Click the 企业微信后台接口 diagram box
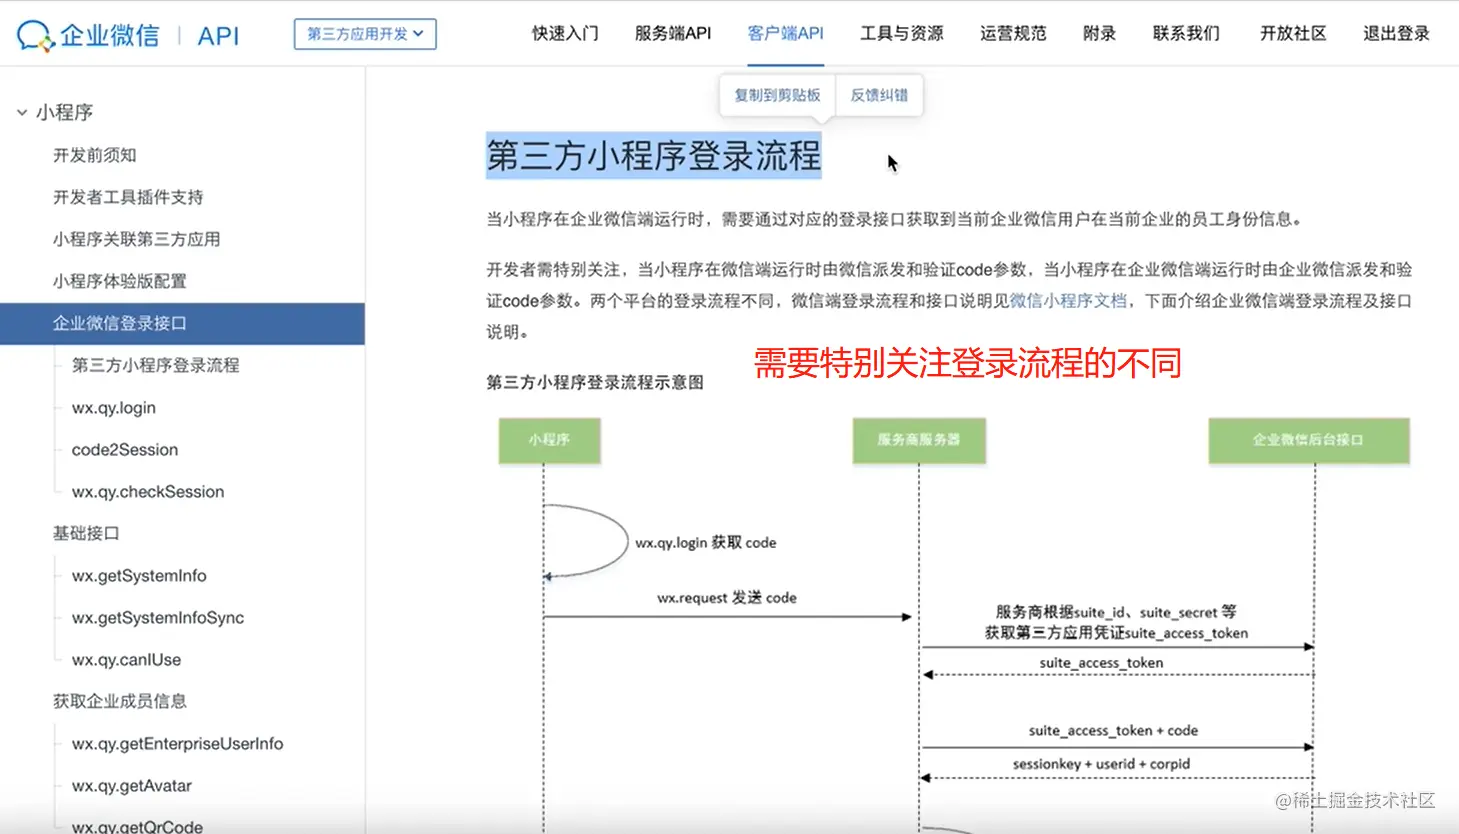This screenshot has height=834, width=1459. pyautogui.click(x=1309, y=440)
